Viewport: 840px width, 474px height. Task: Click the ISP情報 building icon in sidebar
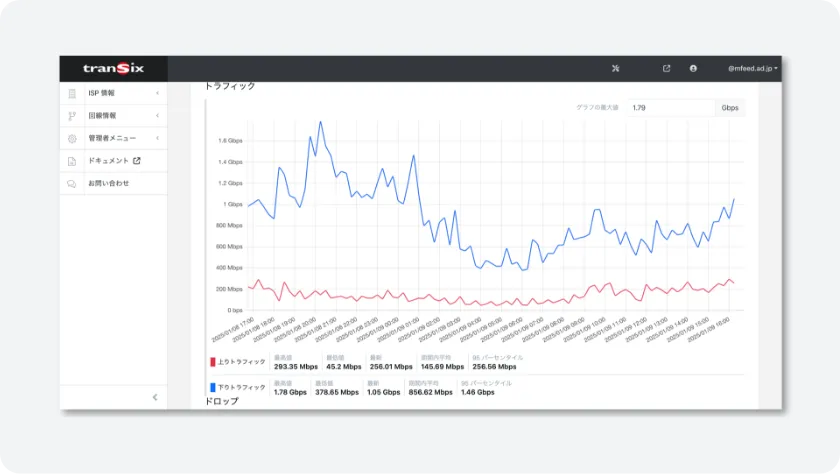point(71,94)
